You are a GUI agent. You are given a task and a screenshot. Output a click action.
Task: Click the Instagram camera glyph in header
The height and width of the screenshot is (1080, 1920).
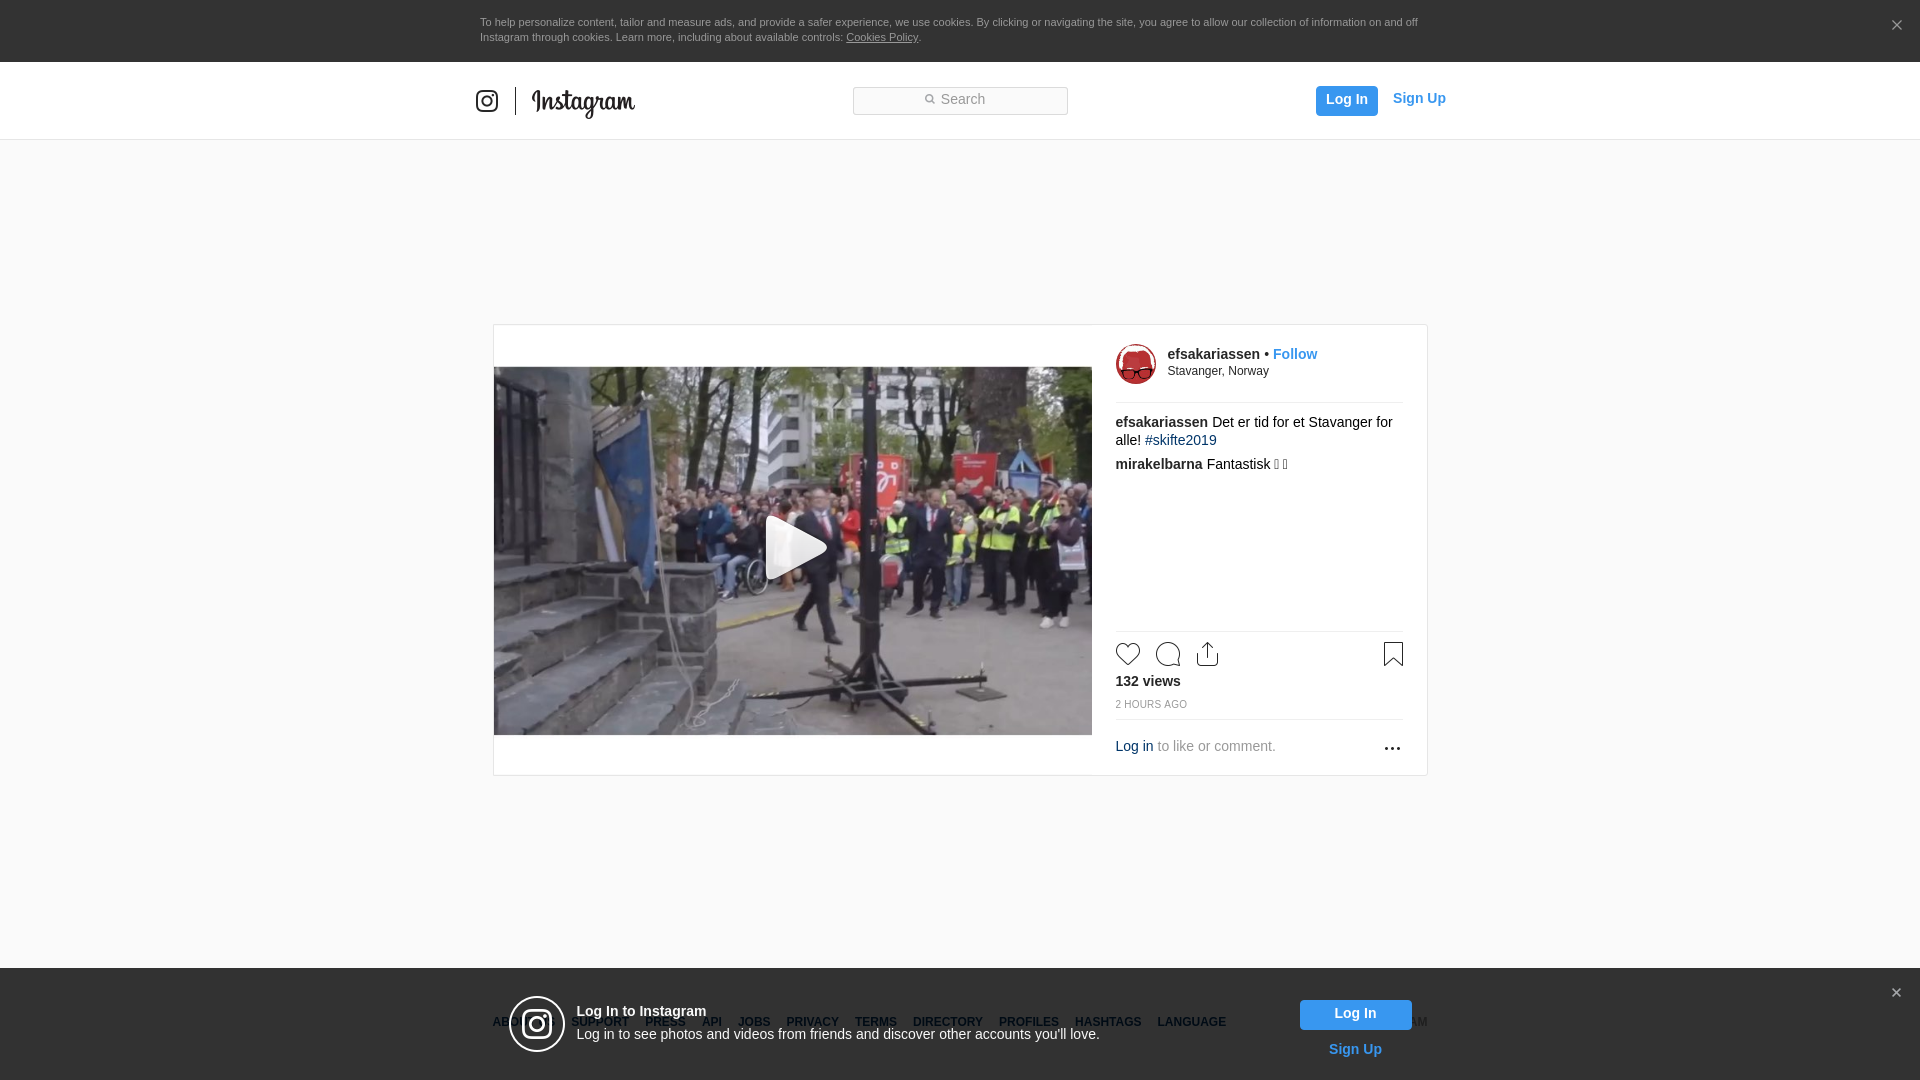tap(487, 101)
